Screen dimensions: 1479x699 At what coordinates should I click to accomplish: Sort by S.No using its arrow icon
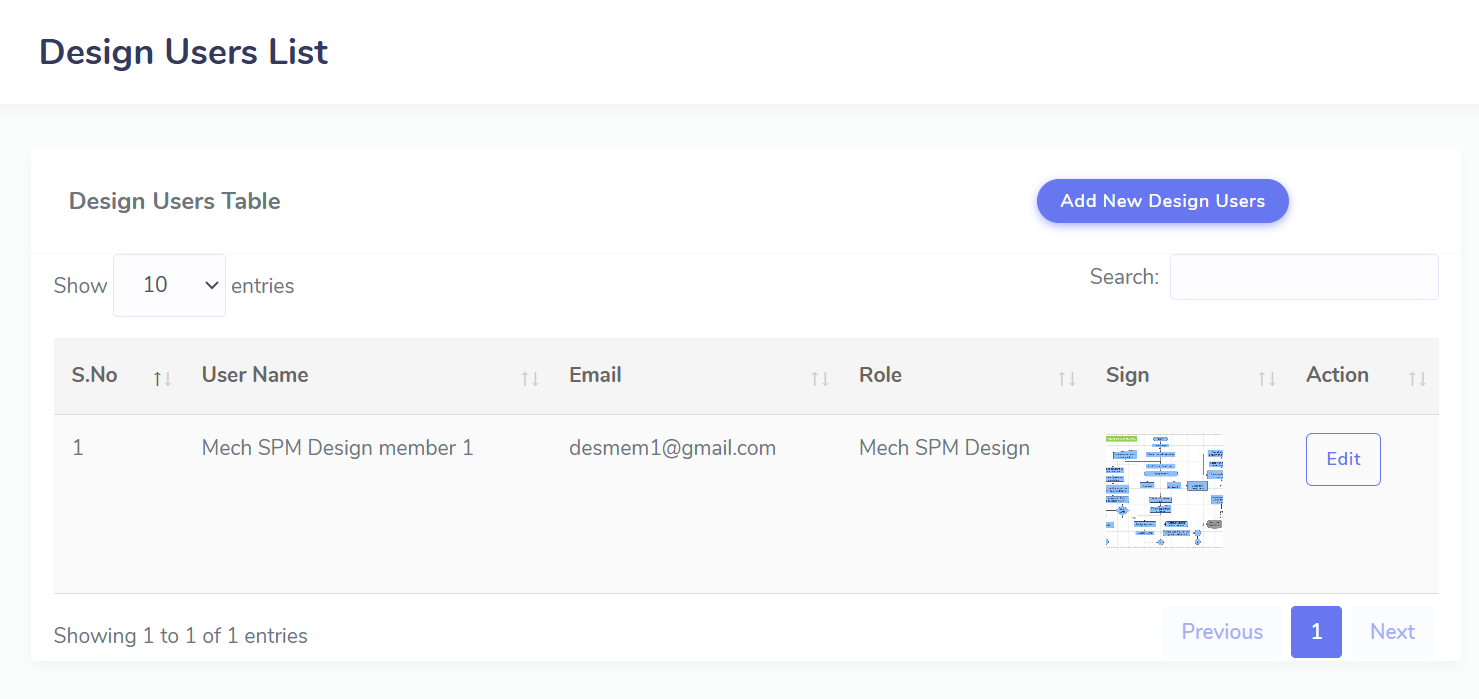162,378
